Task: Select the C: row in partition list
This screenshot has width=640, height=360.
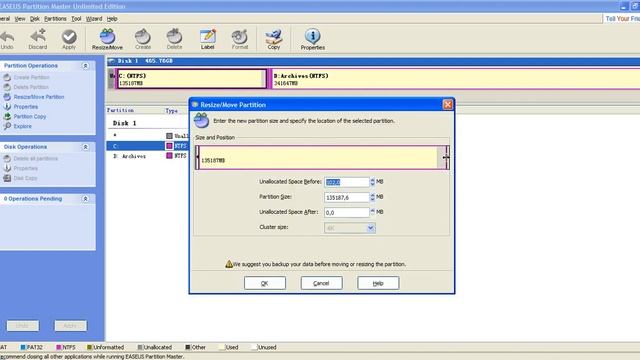Action: point(147,146)
